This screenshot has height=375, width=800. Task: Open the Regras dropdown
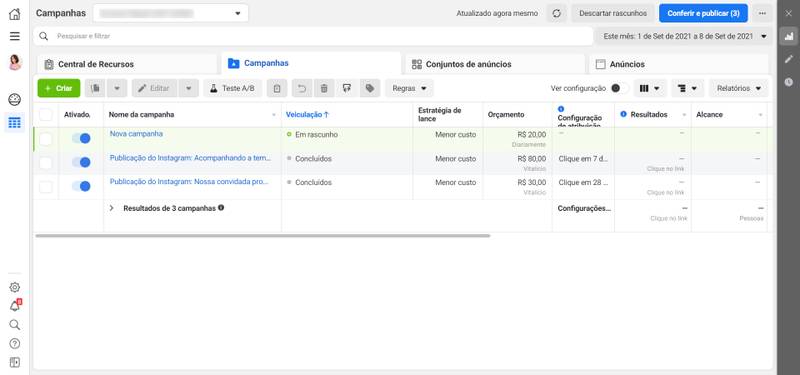[x=409, y=88]
